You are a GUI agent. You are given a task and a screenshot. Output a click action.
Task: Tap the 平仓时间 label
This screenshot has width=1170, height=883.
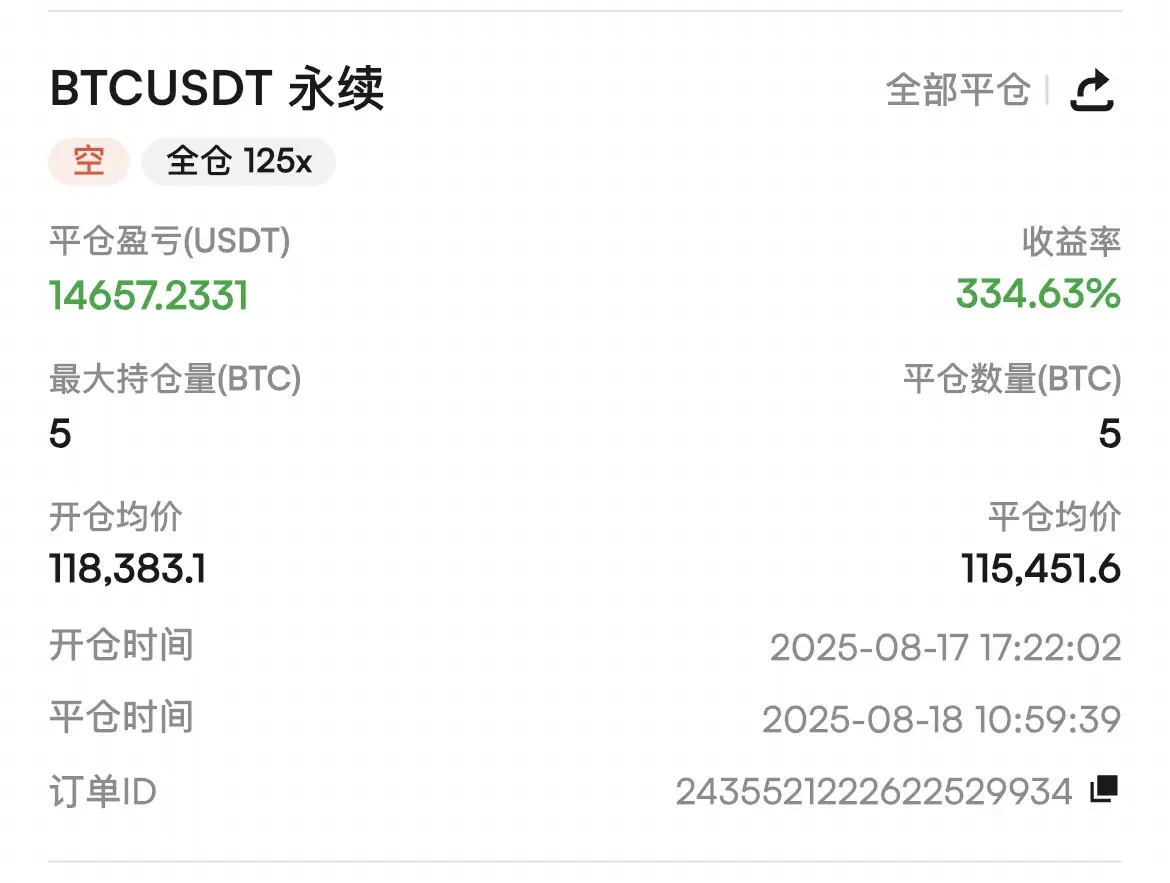pyautogui.click(x=122, y=717)
